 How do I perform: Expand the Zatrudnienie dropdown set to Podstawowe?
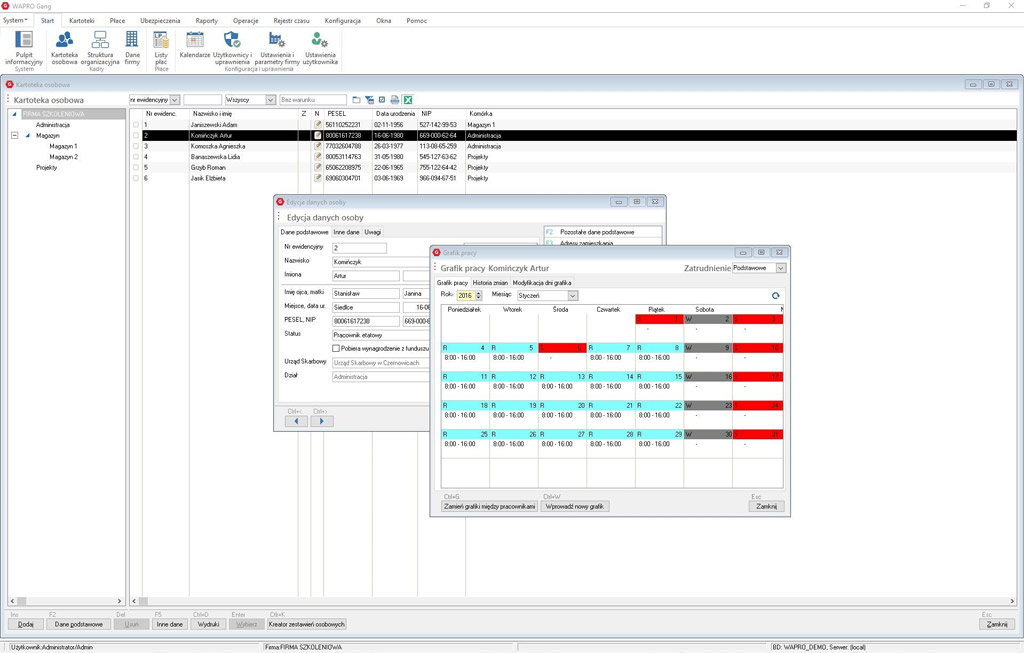[781, 268]
